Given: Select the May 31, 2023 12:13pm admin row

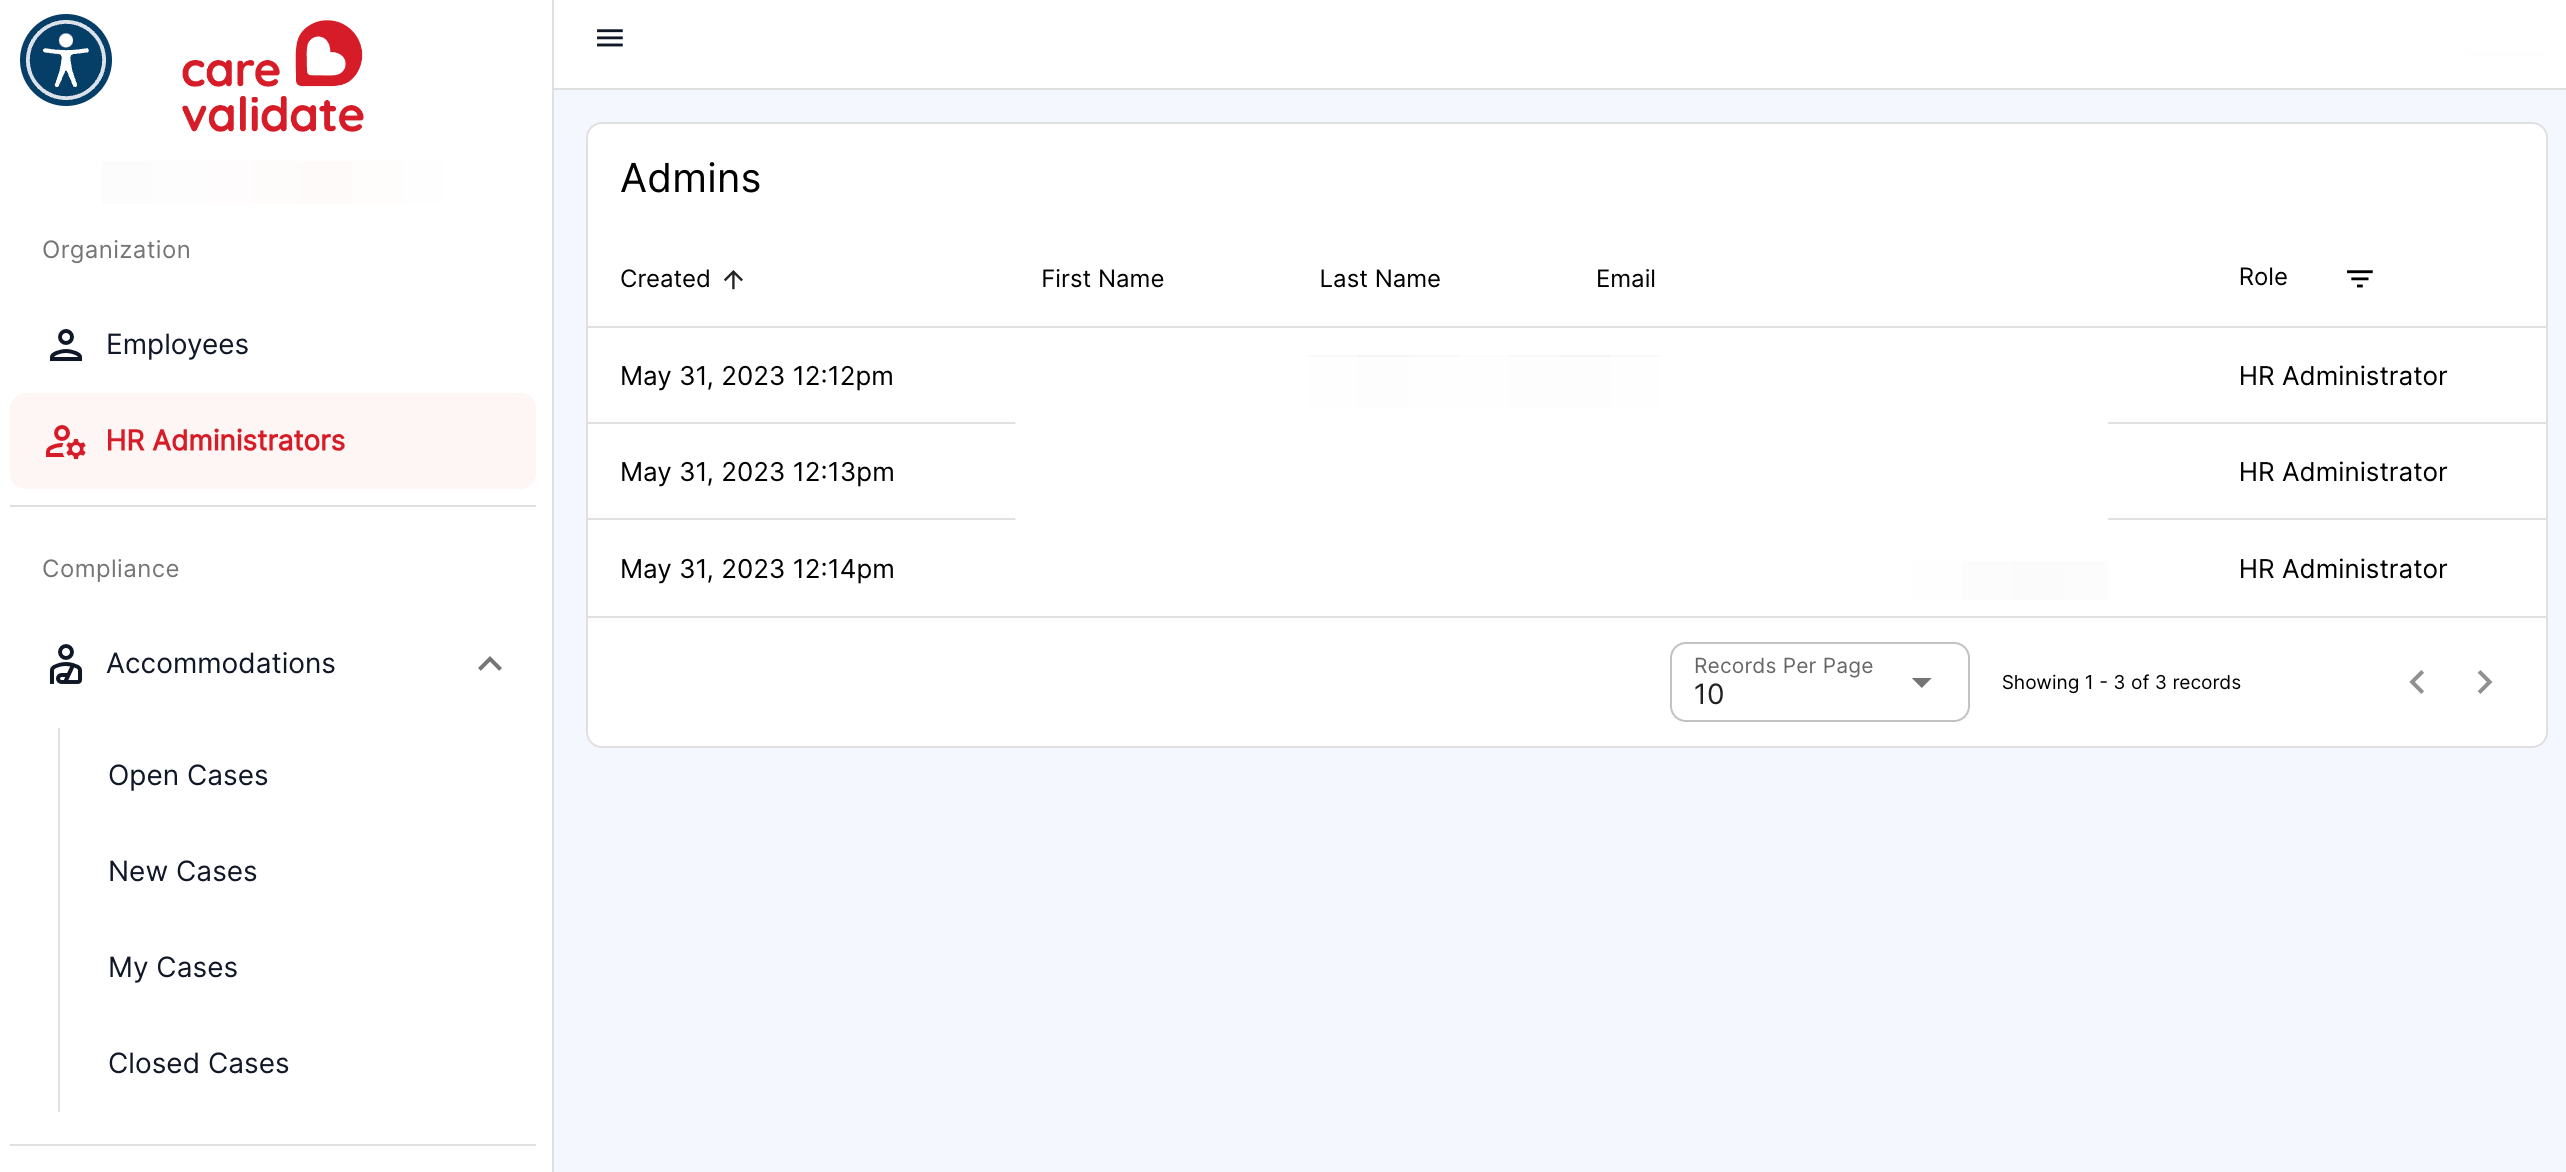Looking at the screenshot, I should [1566, 472].
